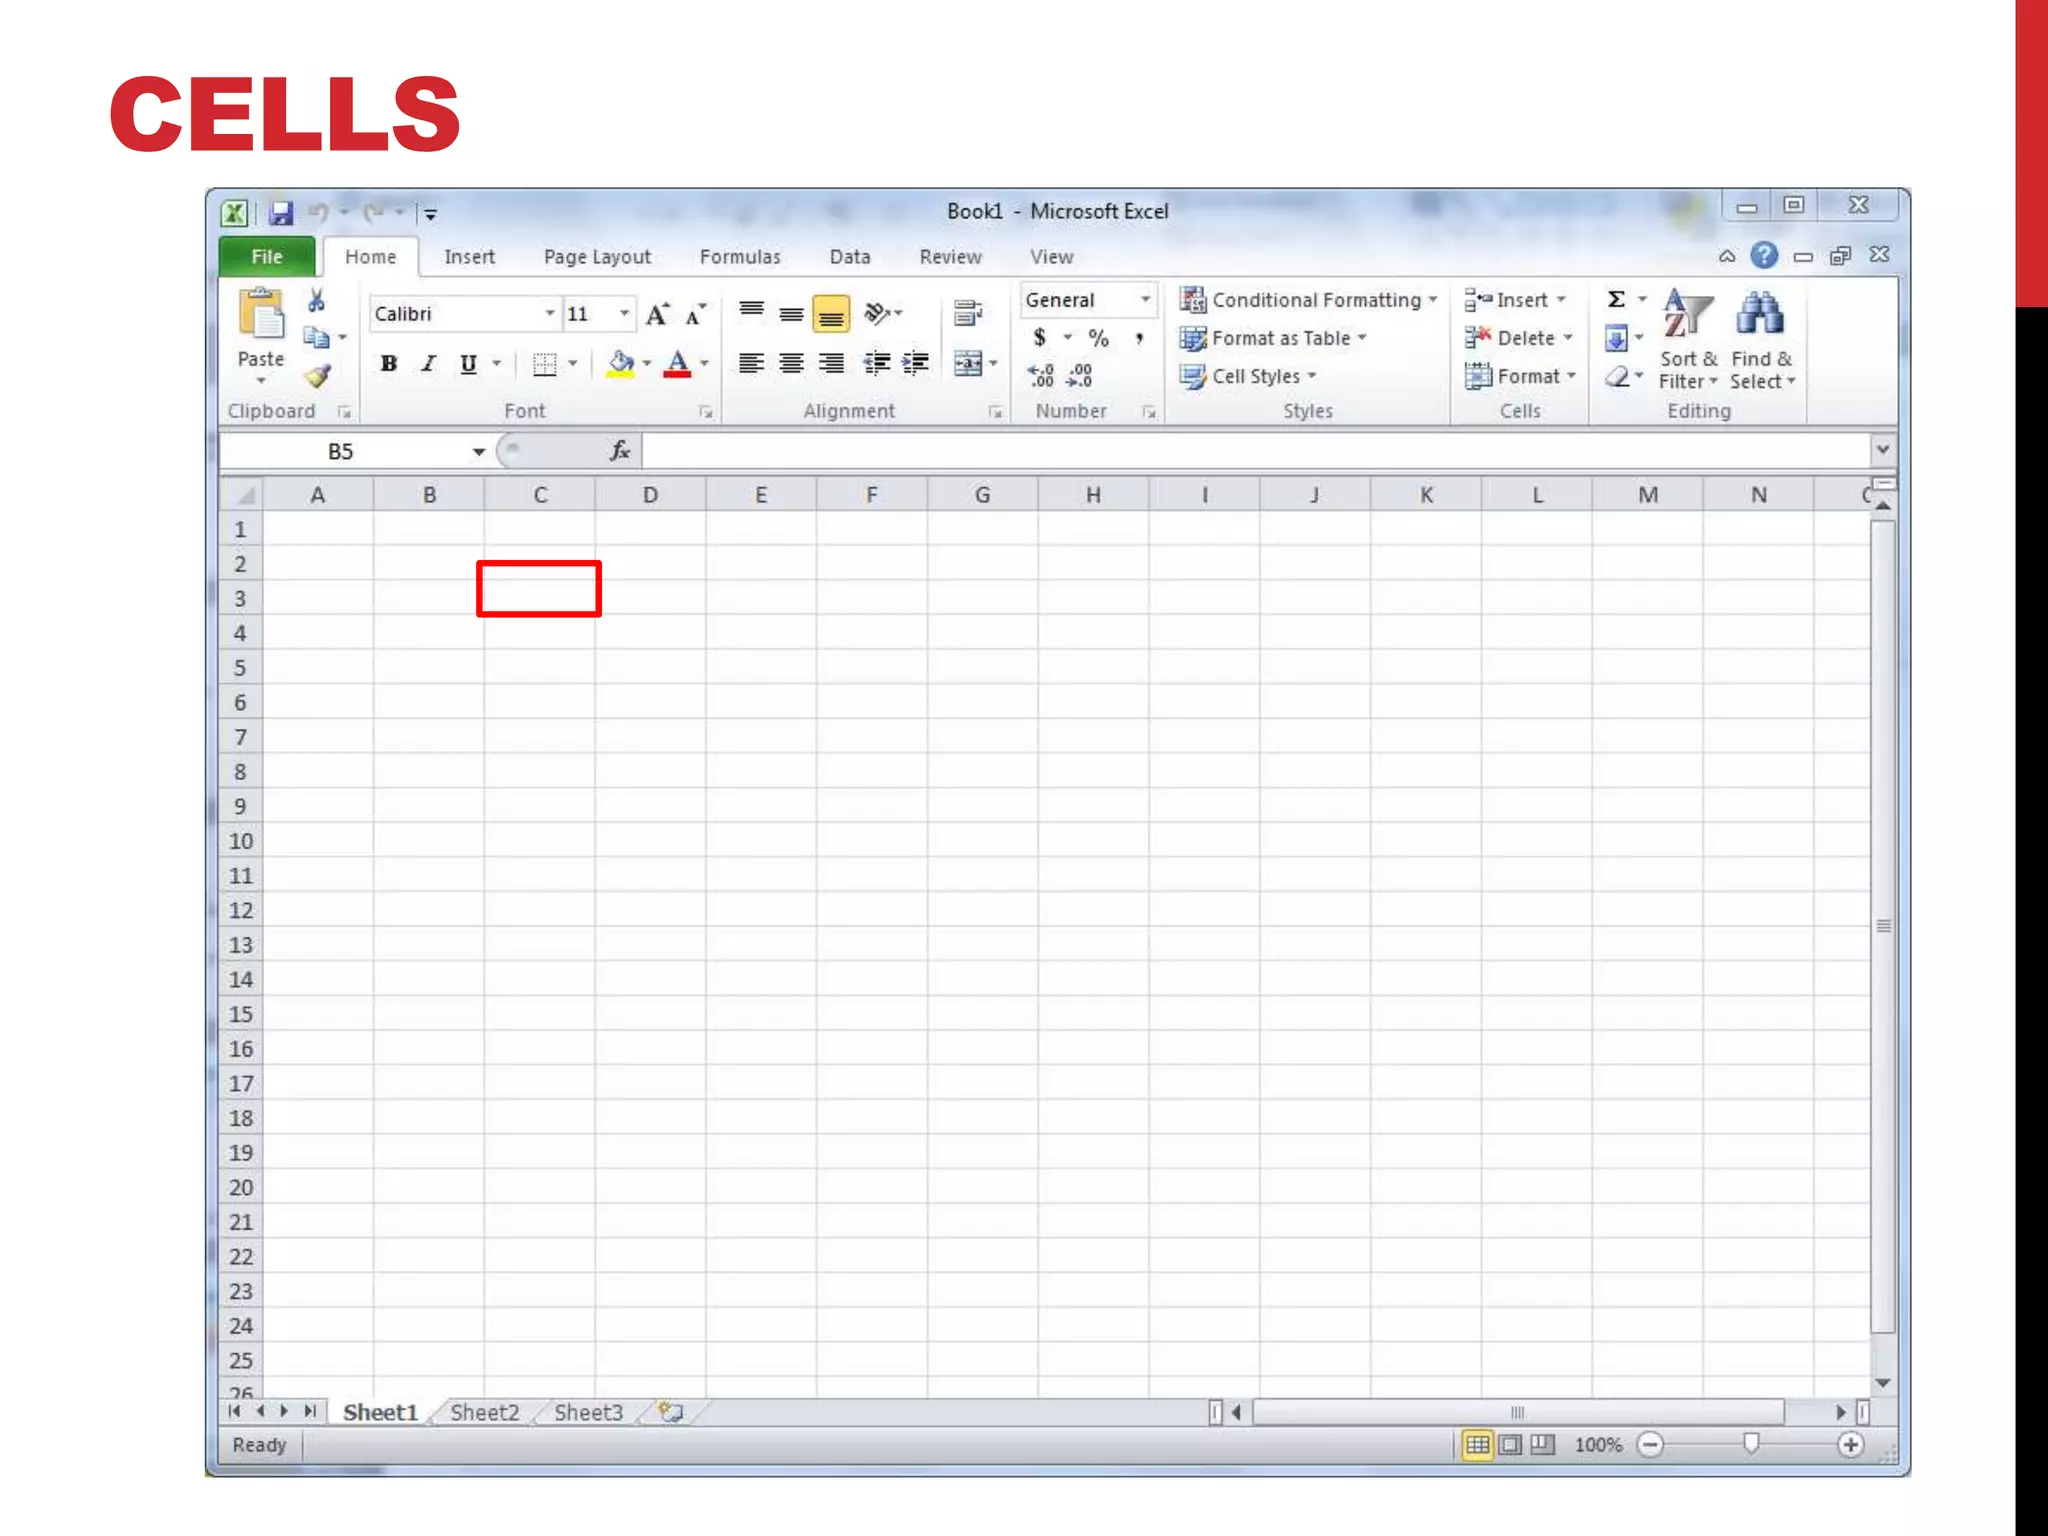The width and height of the screenshot is (2048, 1536).
Task: Click the zoom slider handle
Action: pyautogui.click(x=1751, y=1443)
